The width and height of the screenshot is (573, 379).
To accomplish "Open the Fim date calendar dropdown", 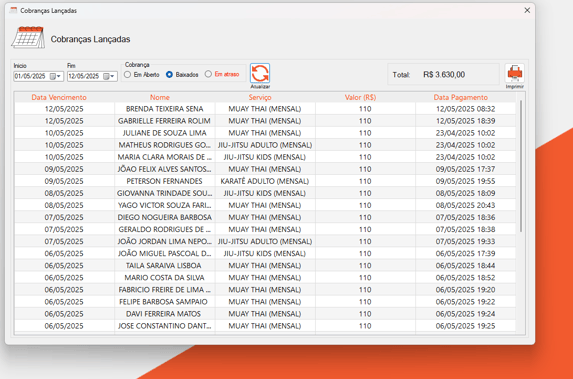I will 109,76.
